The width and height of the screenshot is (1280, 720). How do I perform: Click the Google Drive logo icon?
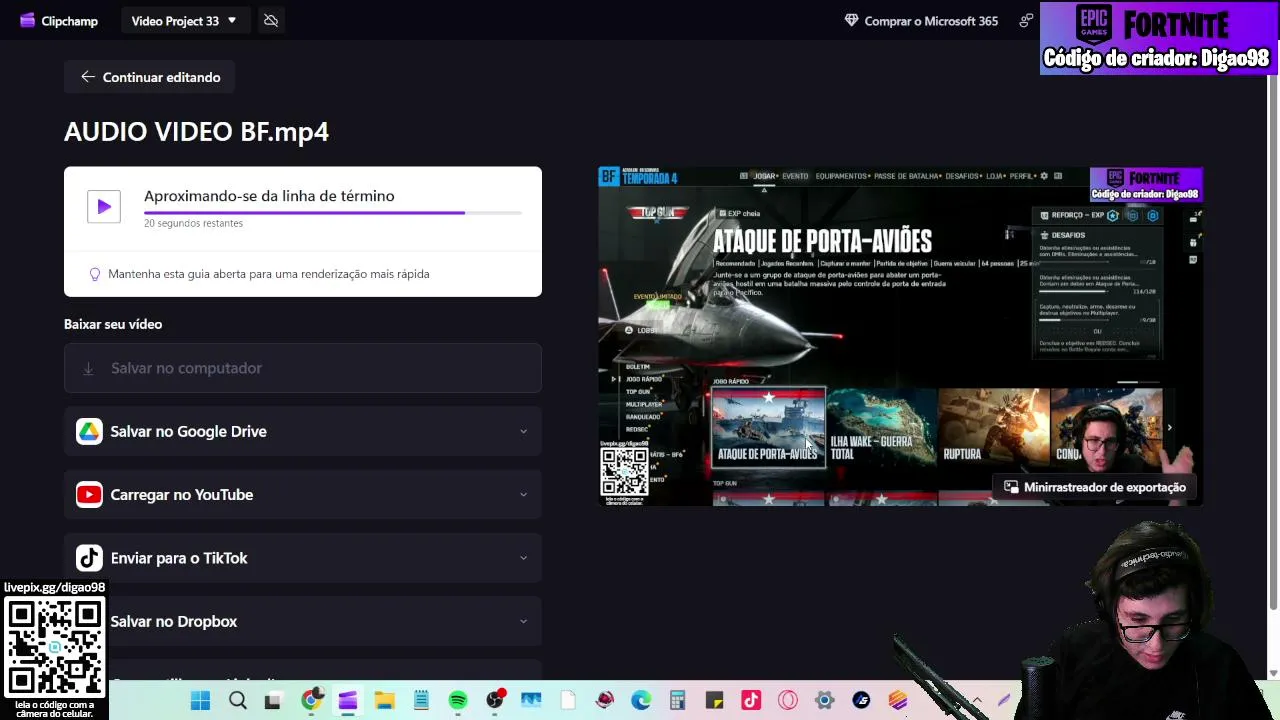(89, 431)
